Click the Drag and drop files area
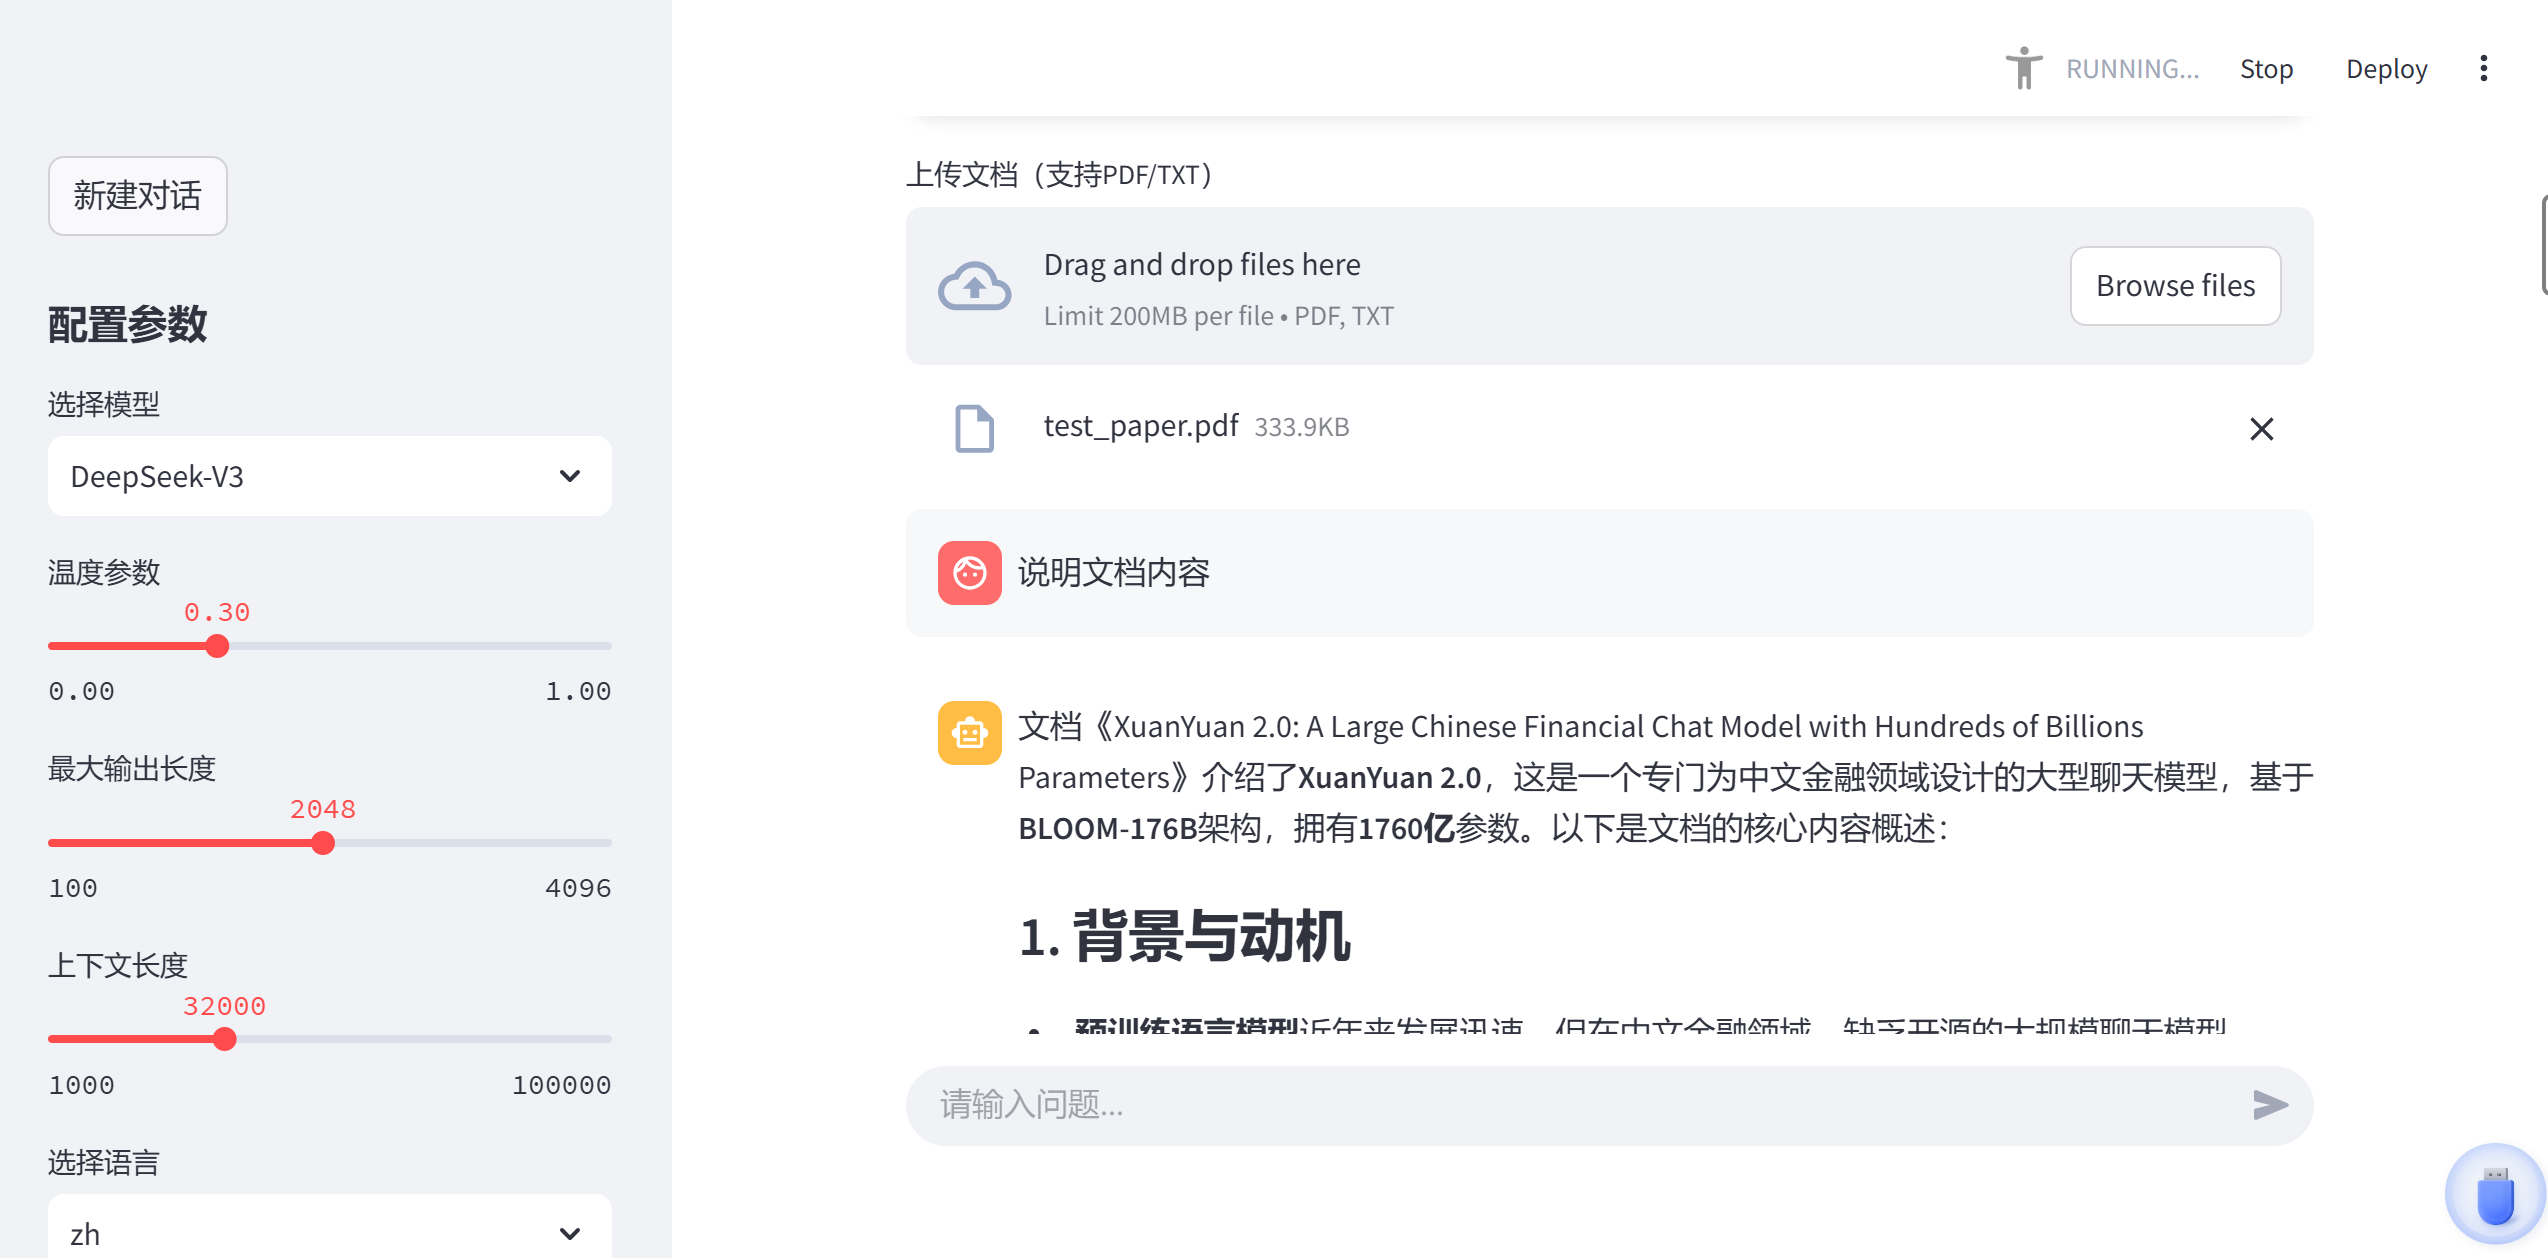The width and height of the screenshot is (2548, 1258). click(1610, 286)
